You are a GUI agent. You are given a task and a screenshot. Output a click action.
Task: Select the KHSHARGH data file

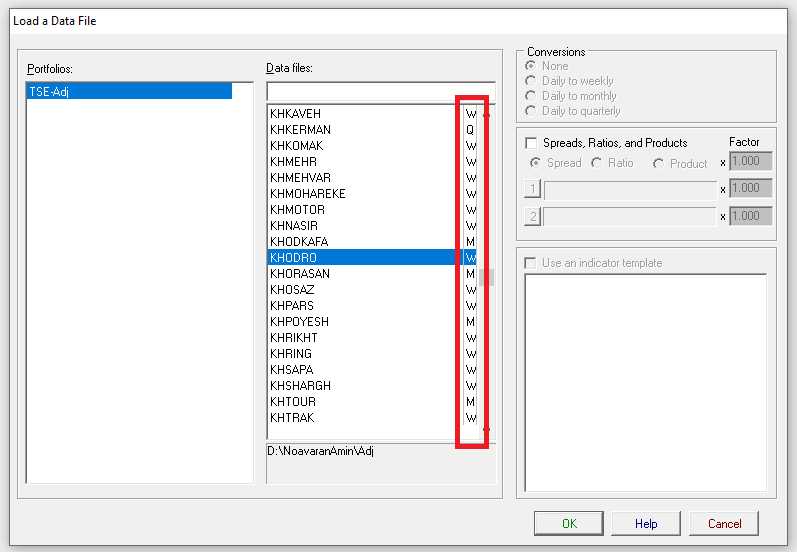click(x=373, y=386)
